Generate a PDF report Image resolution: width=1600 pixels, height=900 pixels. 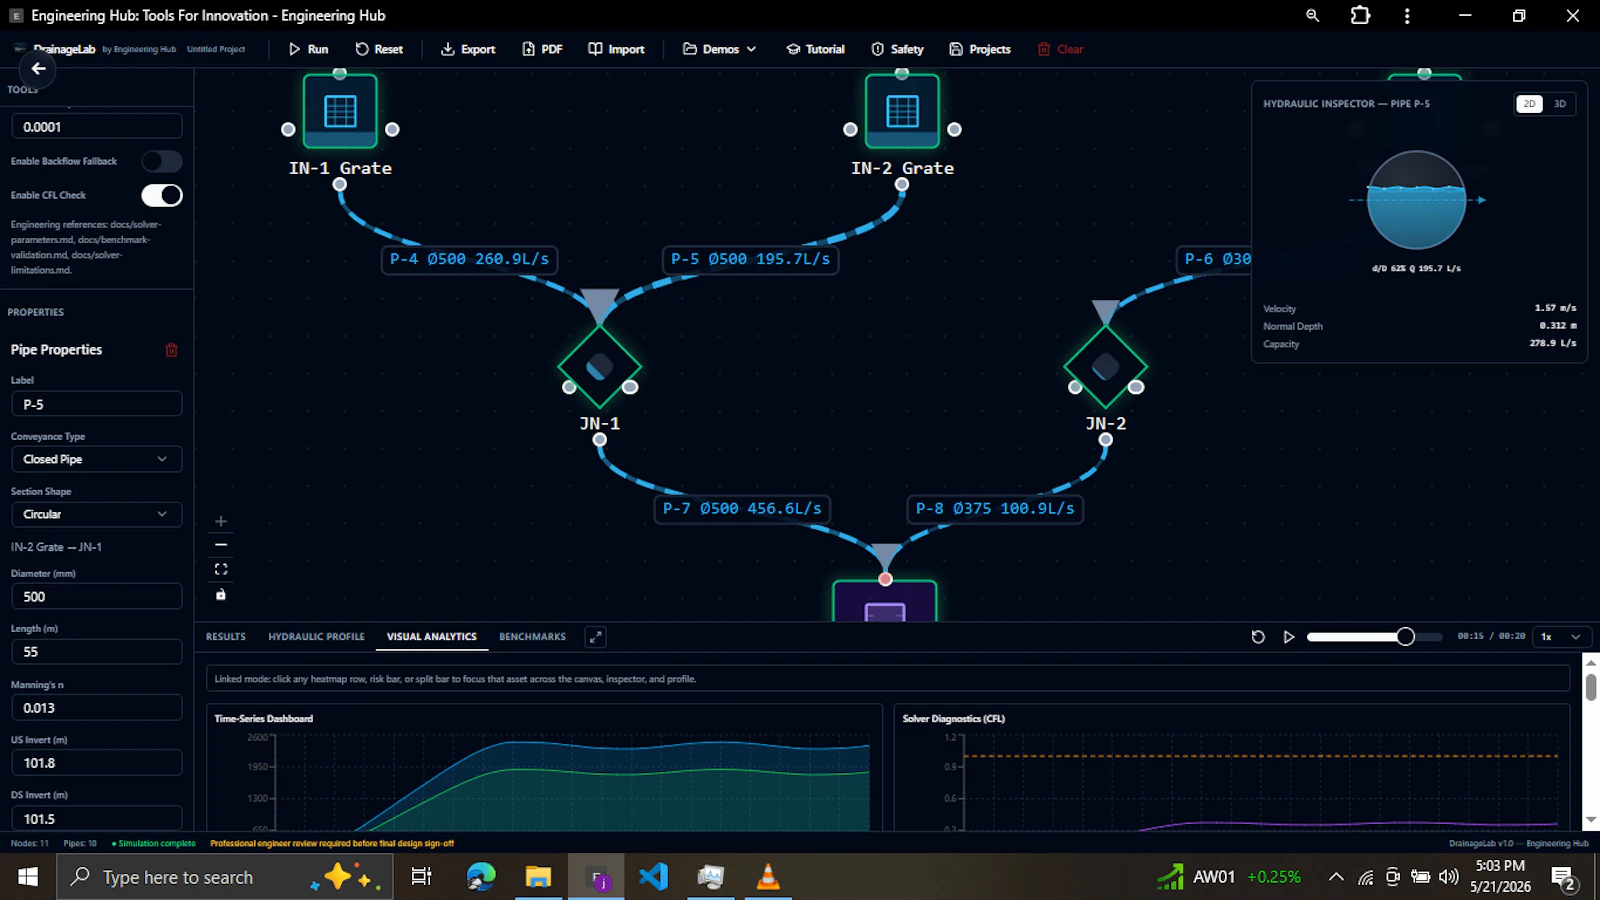tap(542, 49)
